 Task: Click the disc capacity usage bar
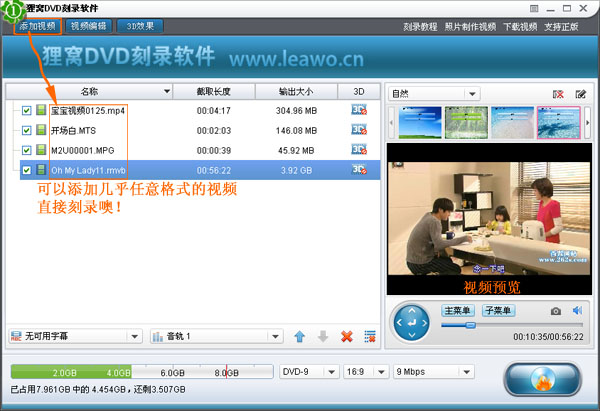click(x=142, y=372)
